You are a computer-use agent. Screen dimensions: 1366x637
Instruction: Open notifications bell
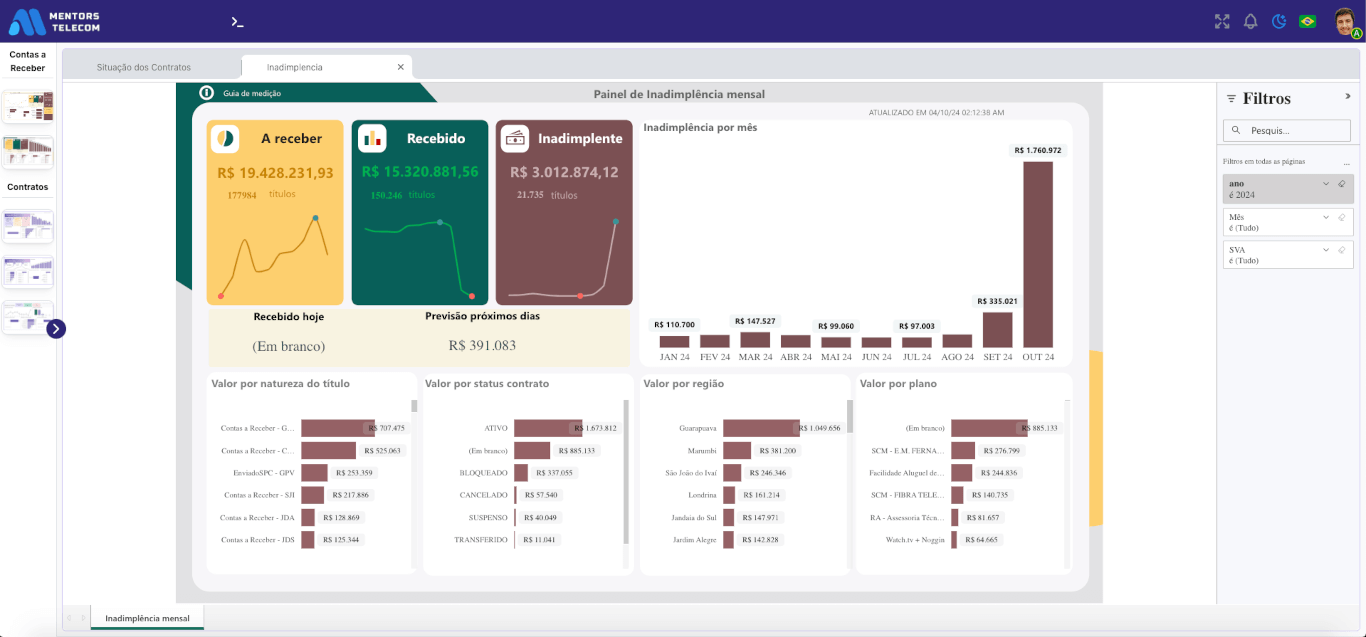(x=1250, y=21)
